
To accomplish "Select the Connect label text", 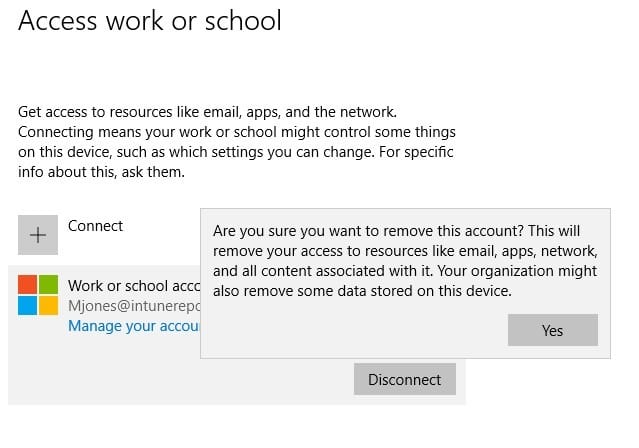I will click(95, 226).
